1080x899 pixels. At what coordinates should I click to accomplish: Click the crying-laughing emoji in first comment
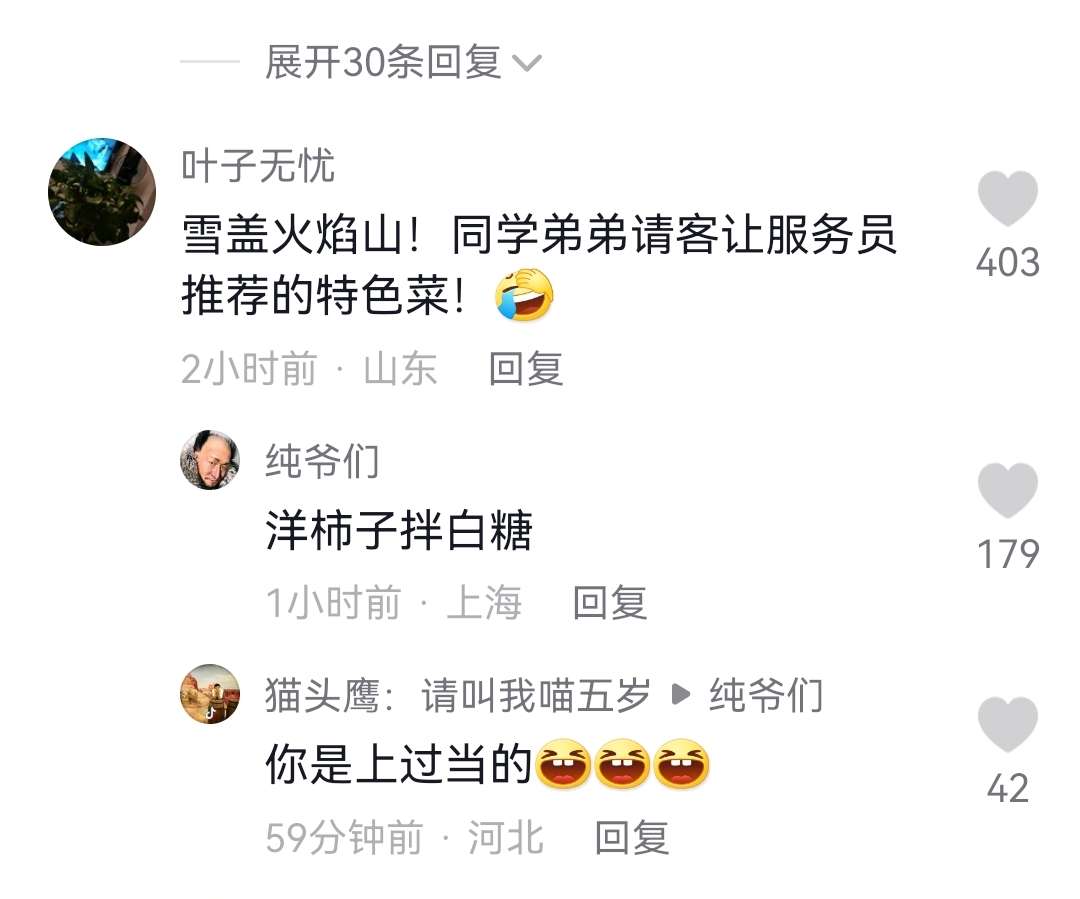[524, 295]
